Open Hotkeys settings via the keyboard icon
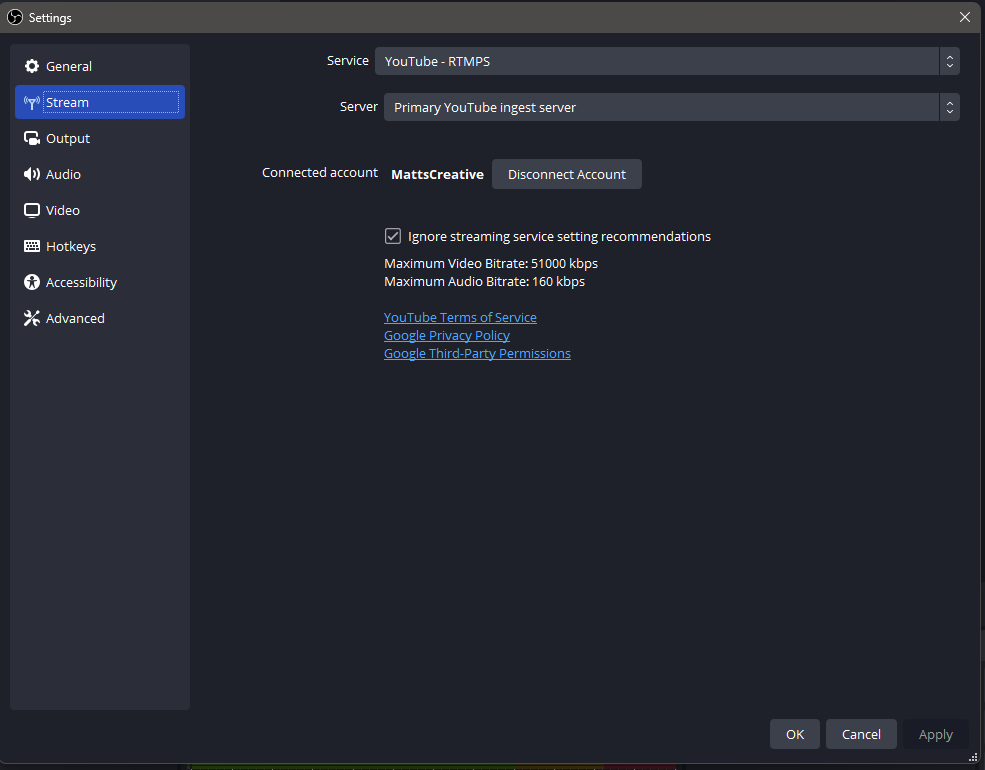Screen dimensions: 985x770 (32, 246)
